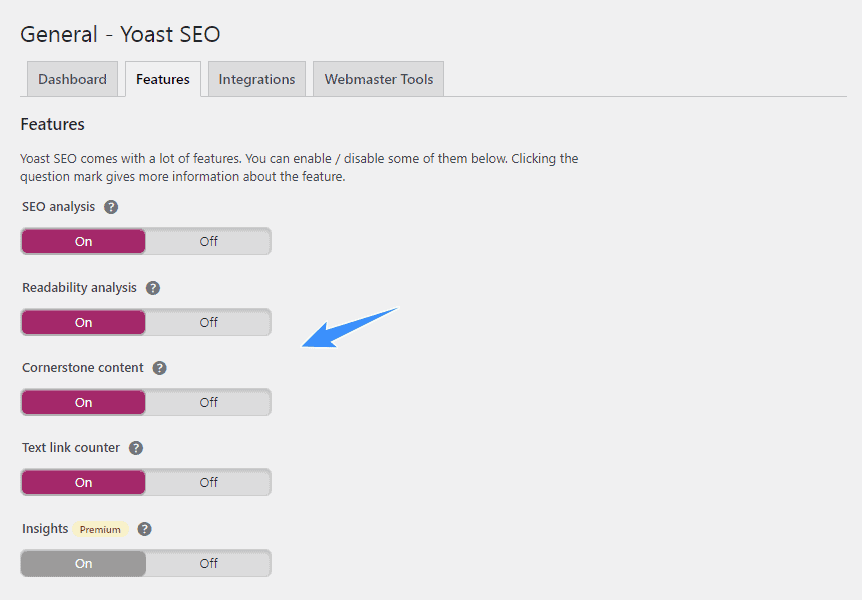Switch to the Dashboard tab
862x600 pixels.
click(x=73, y=79)
